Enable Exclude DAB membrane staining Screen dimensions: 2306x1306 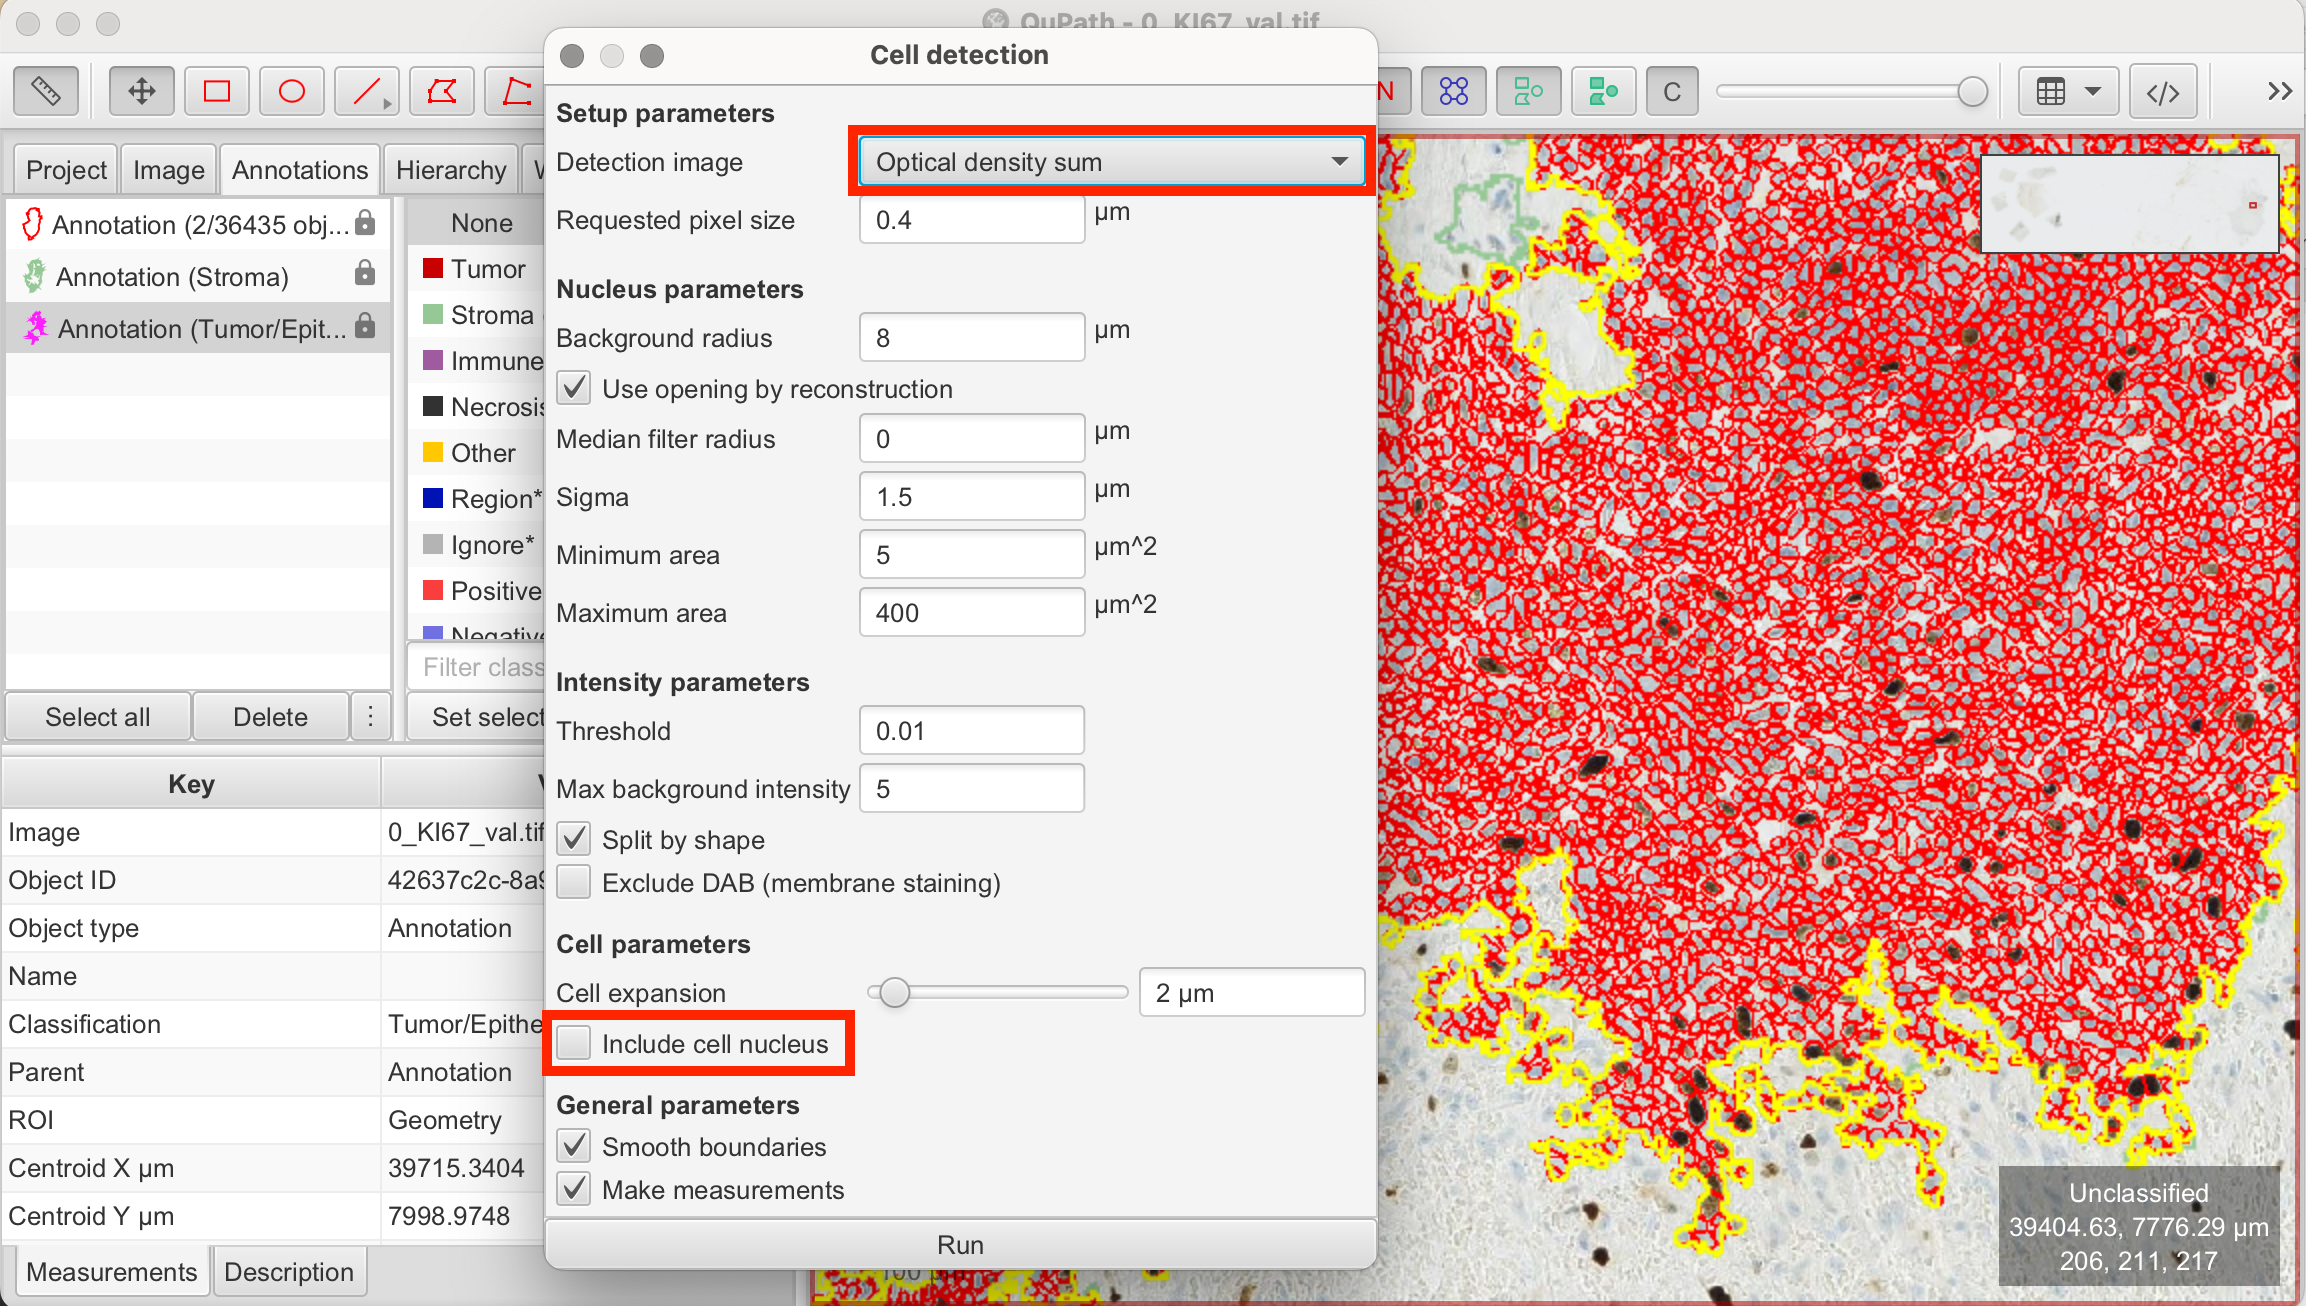point(574,882)
